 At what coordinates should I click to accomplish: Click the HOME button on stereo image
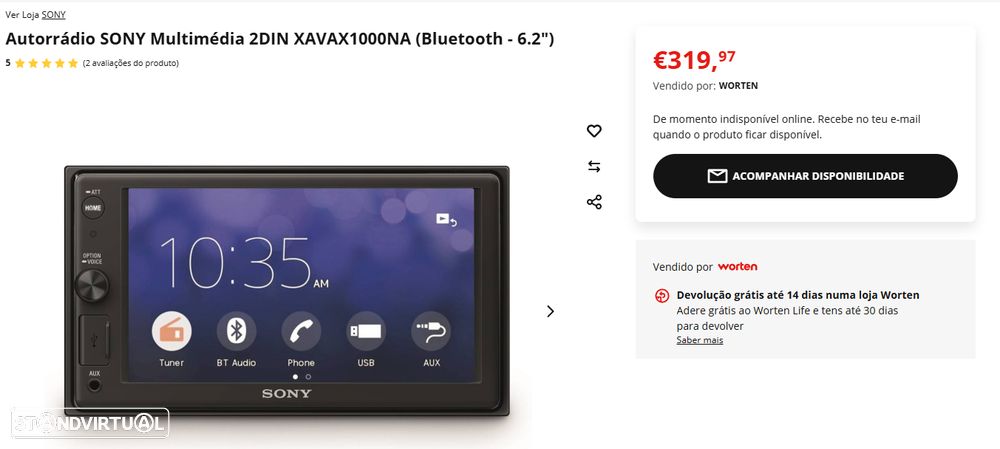click(x=93, y=208)
